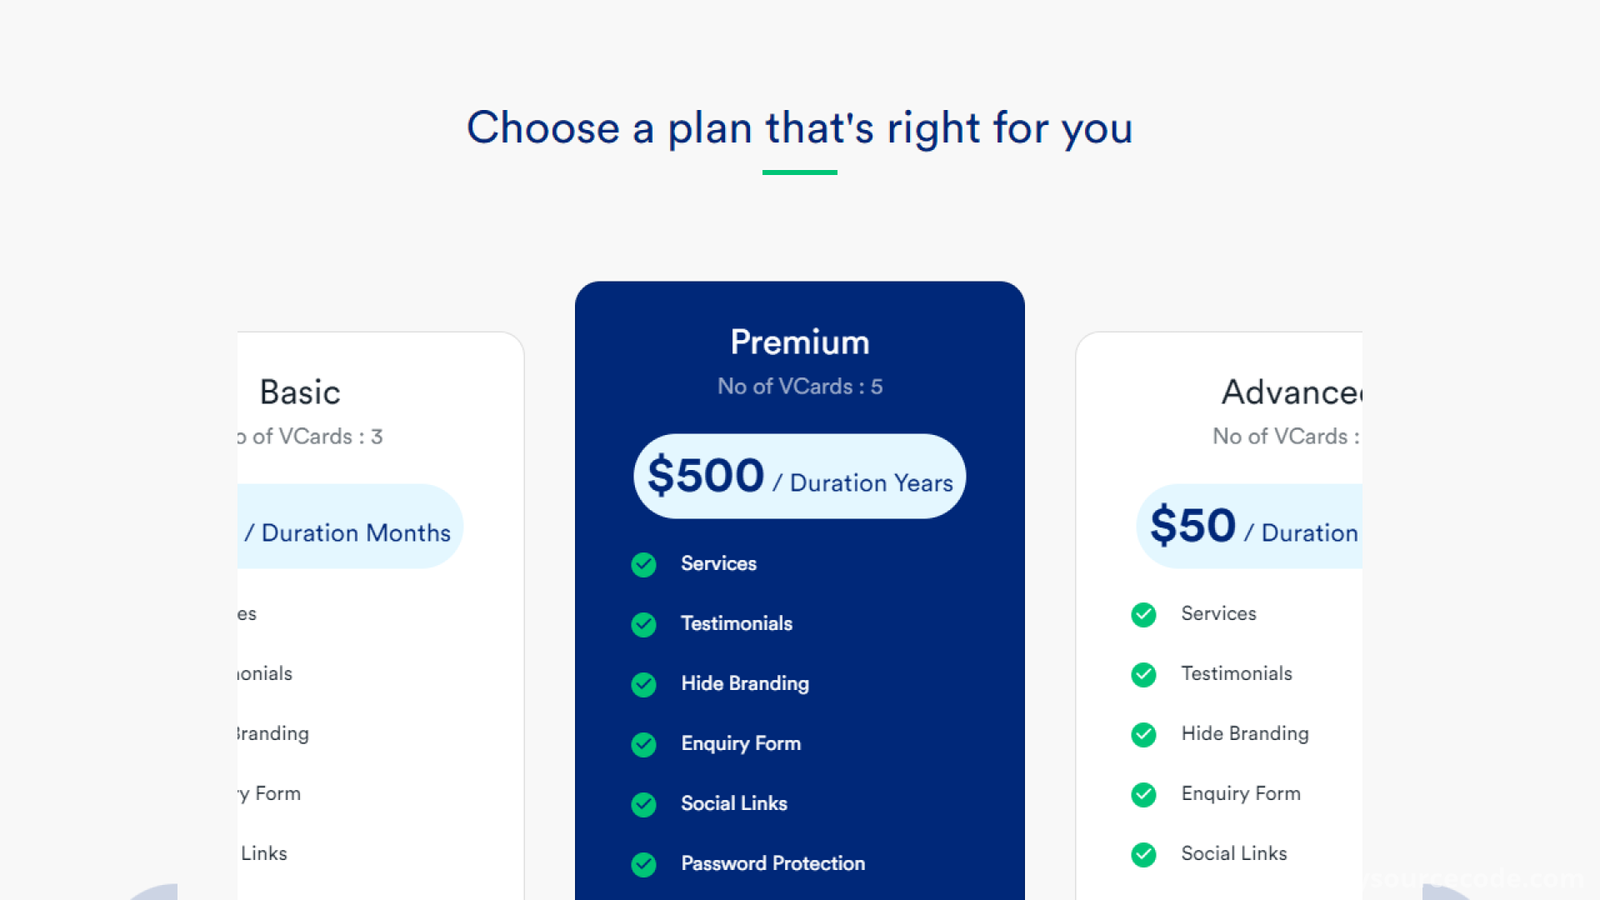Click the Basic plan Duration Months badge
1600x900 pixels.
coord(350,526)
